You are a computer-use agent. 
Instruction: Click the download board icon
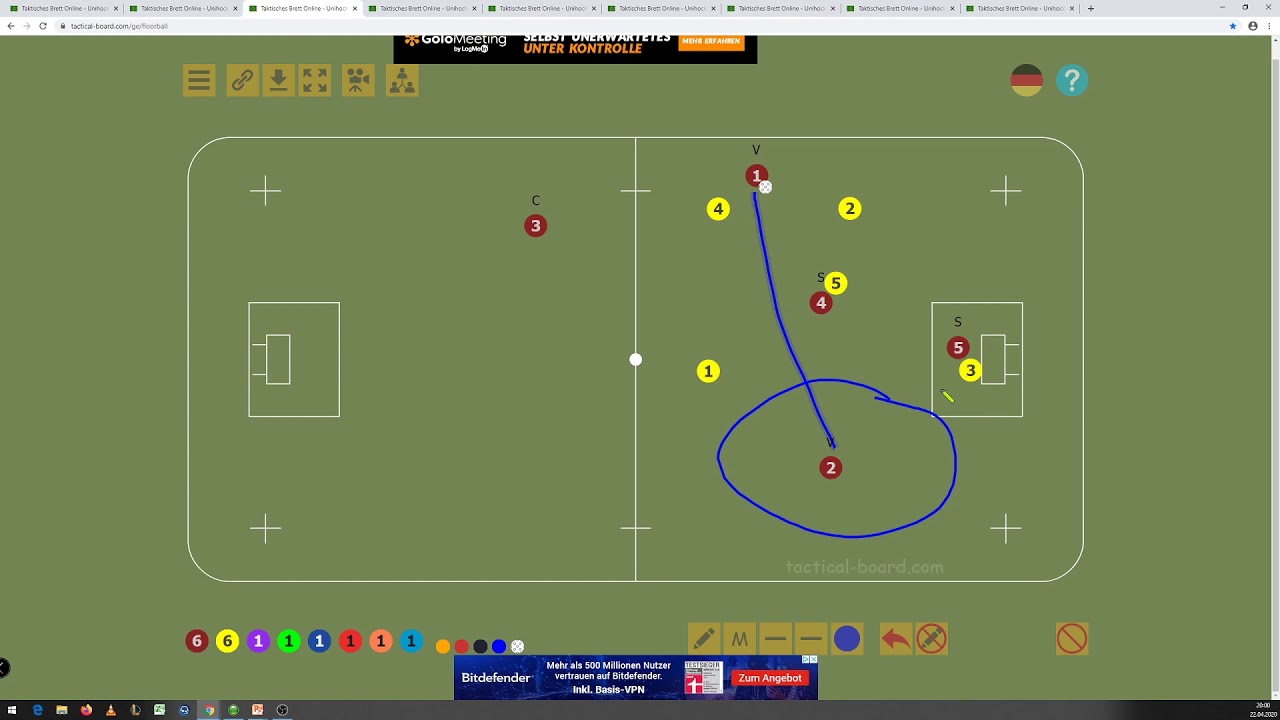tap(278, 81)
